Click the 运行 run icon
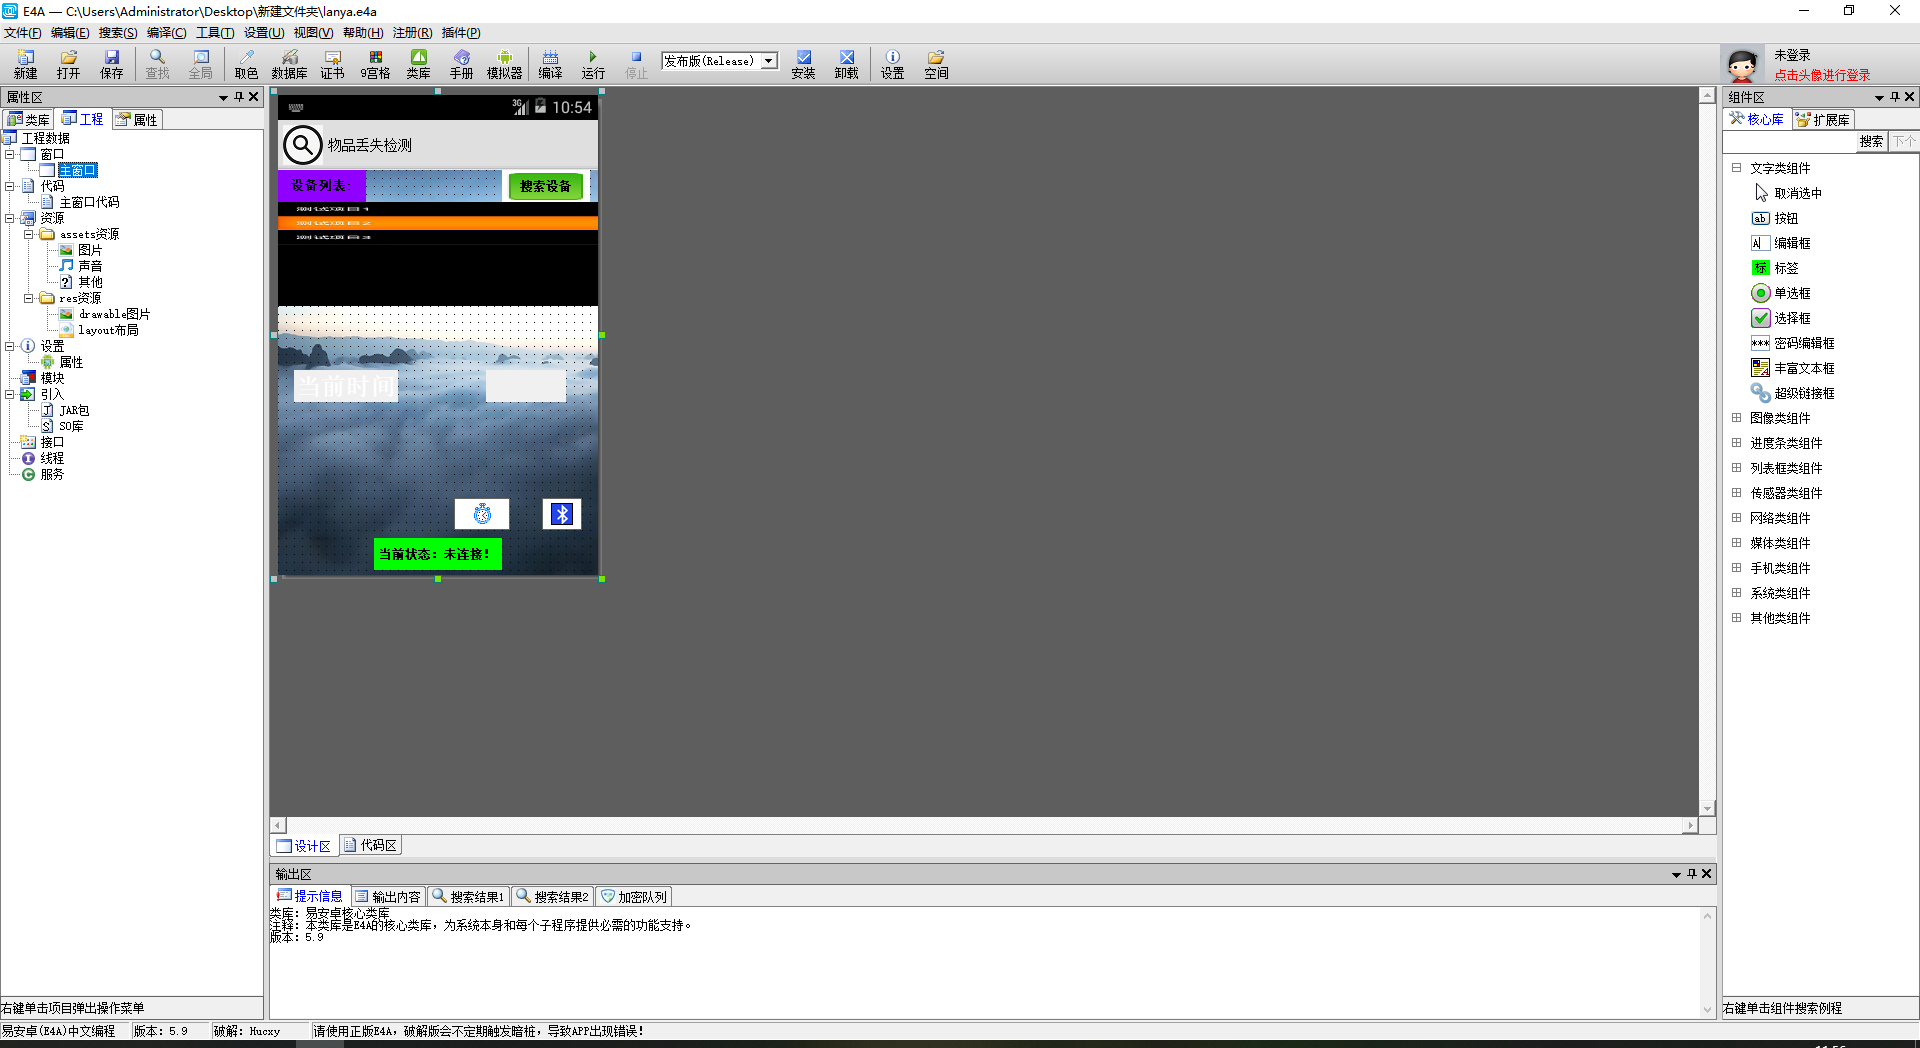Image resolution: width=1920 pixels, height=1048 pixels. coord(593,64)
